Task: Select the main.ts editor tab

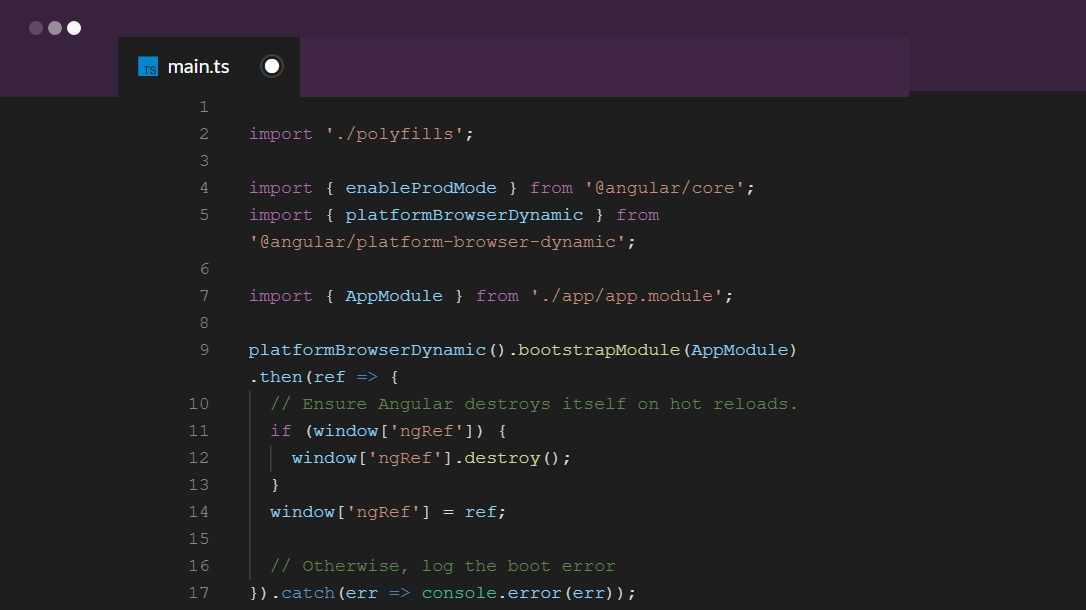Action: pos(198,67)
